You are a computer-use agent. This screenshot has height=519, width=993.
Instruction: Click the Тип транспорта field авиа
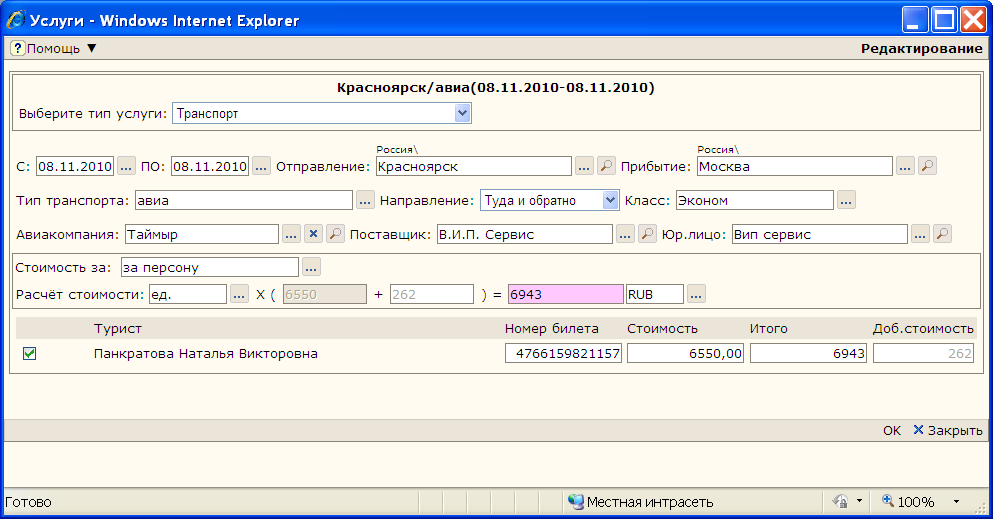pos(244,201)
